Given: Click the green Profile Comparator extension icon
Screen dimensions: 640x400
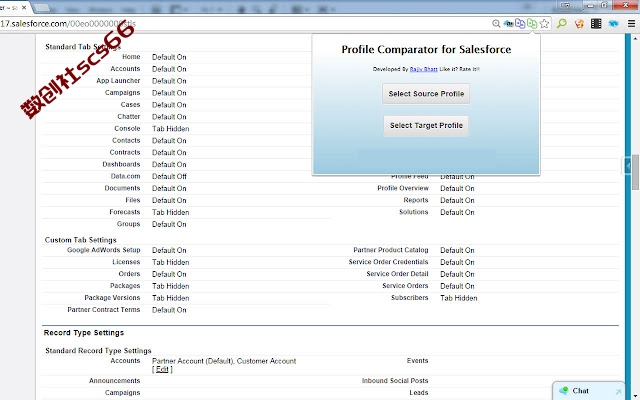Looking at the screenshot, I should click(532, 23).
